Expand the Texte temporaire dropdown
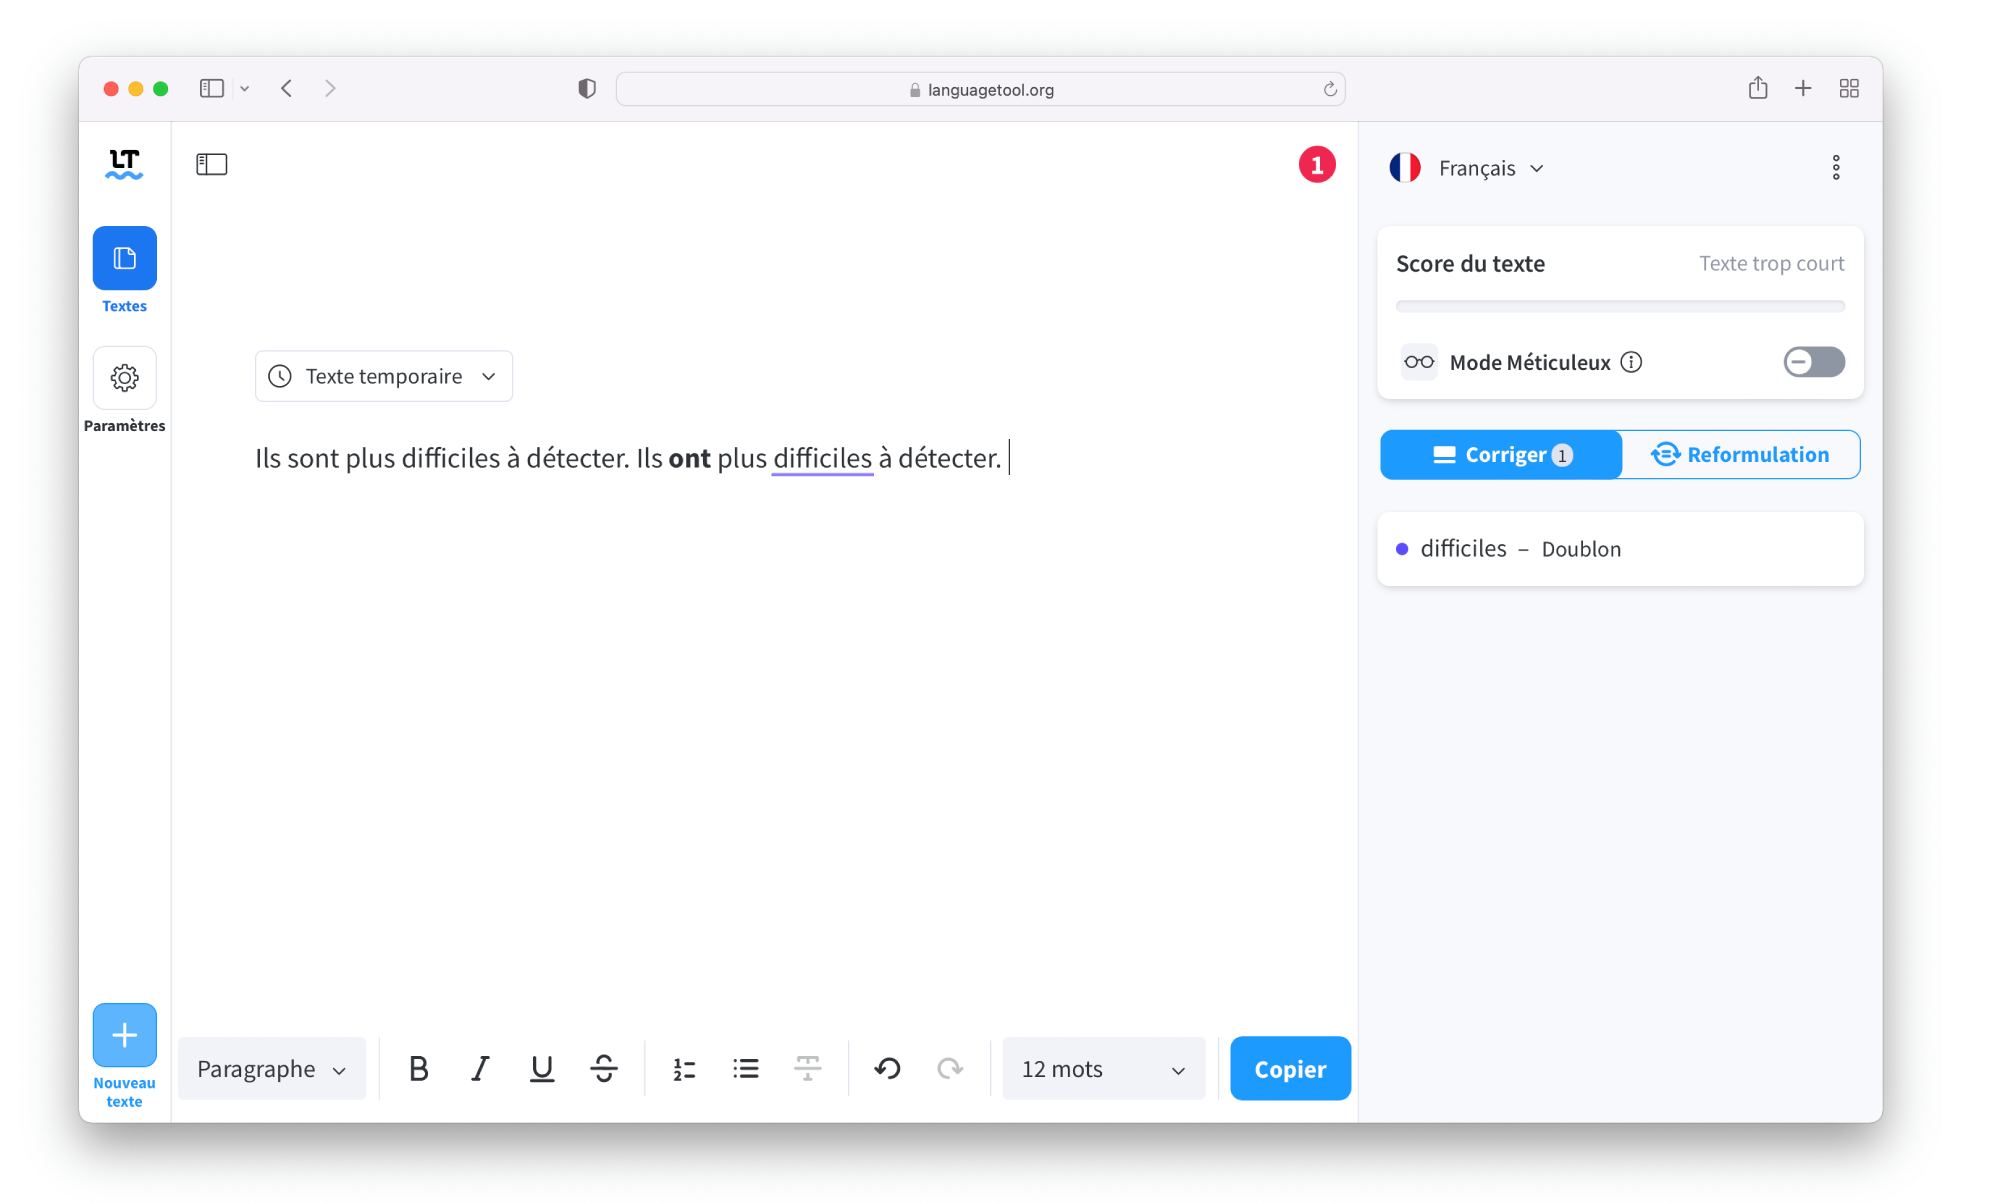The height and width of the screenshot is (1203, 2000). click(x=384, y=376)
